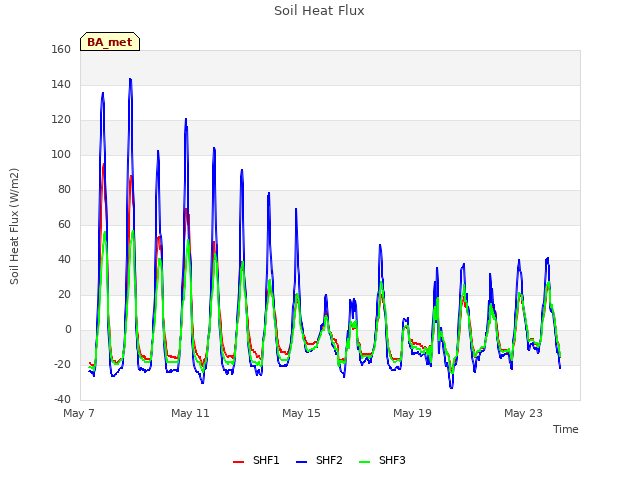Screen dimensions: 640x480
Task: Click the -20 y-axis tick label
Action: tap(62, 364)
